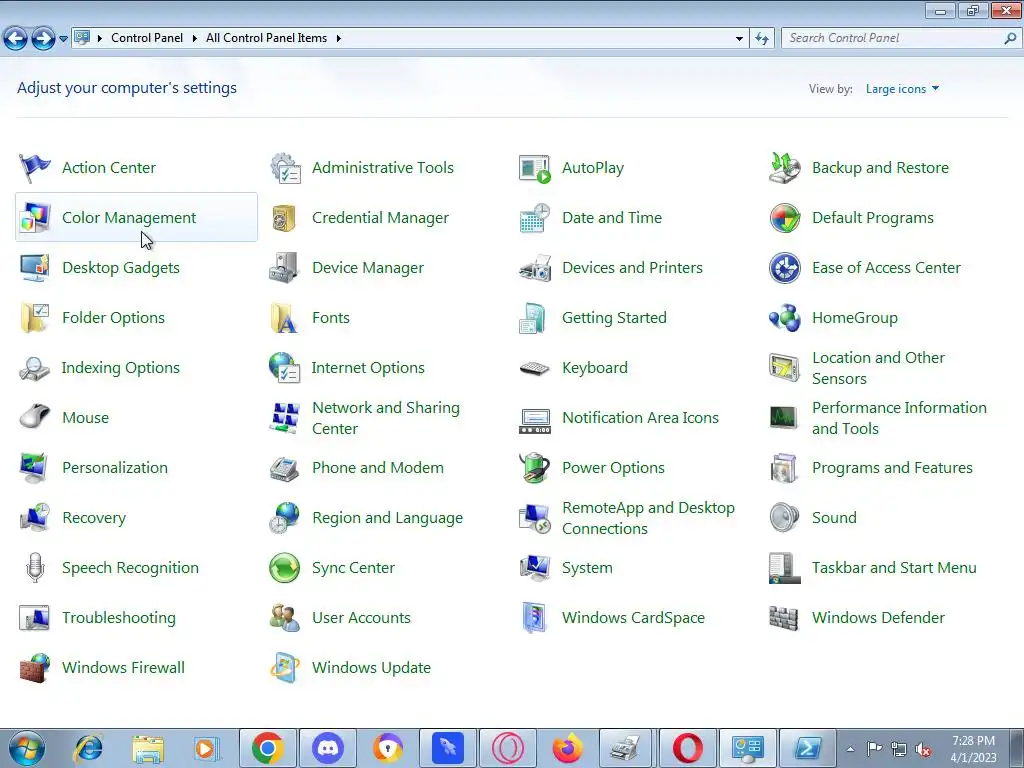Open the Credential Manager safe icon
The image size is (1024, 768).
(x=285, y=217)
